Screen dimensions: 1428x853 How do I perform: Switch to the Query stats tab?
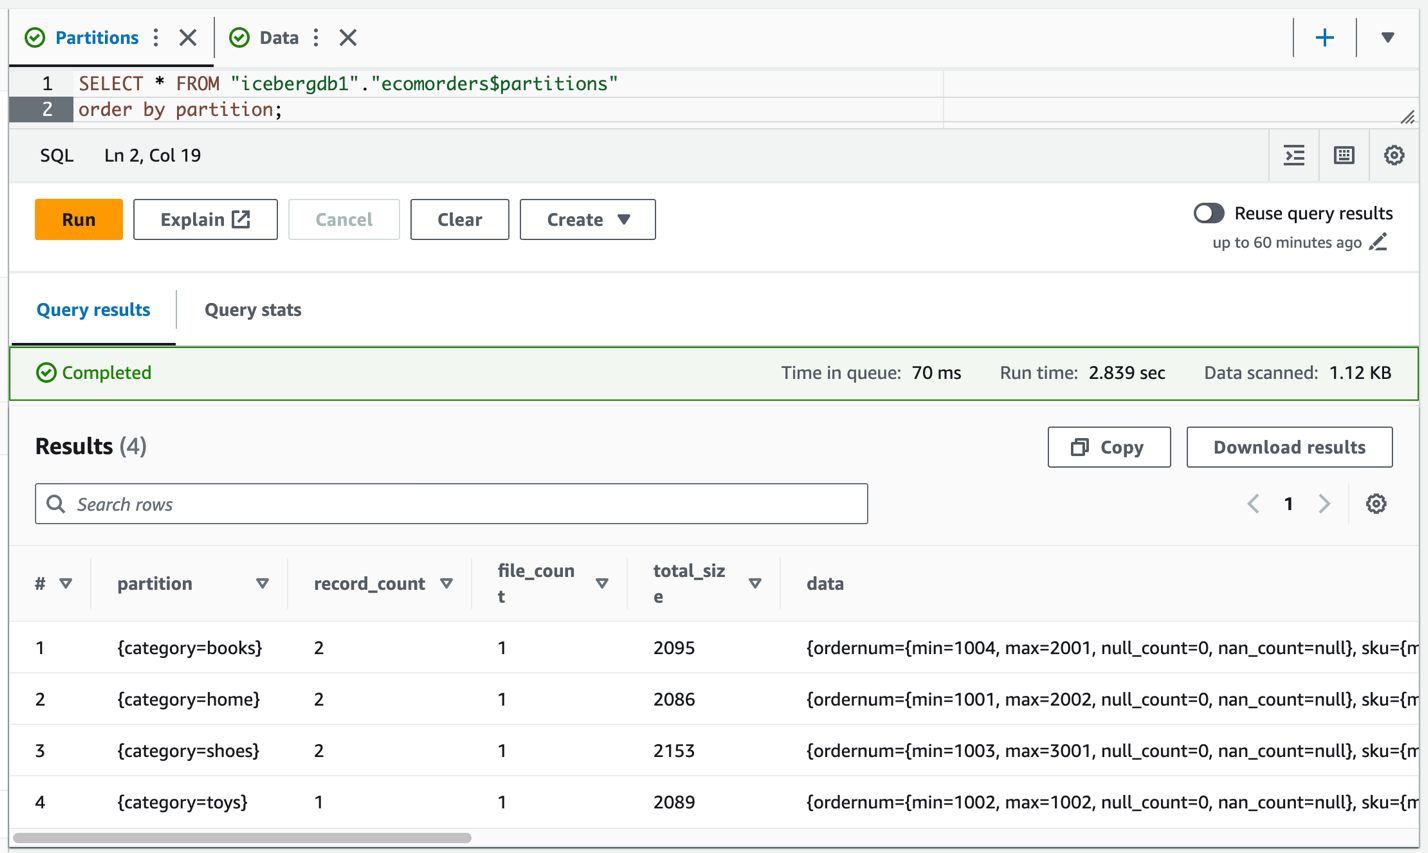pos(253,310)
